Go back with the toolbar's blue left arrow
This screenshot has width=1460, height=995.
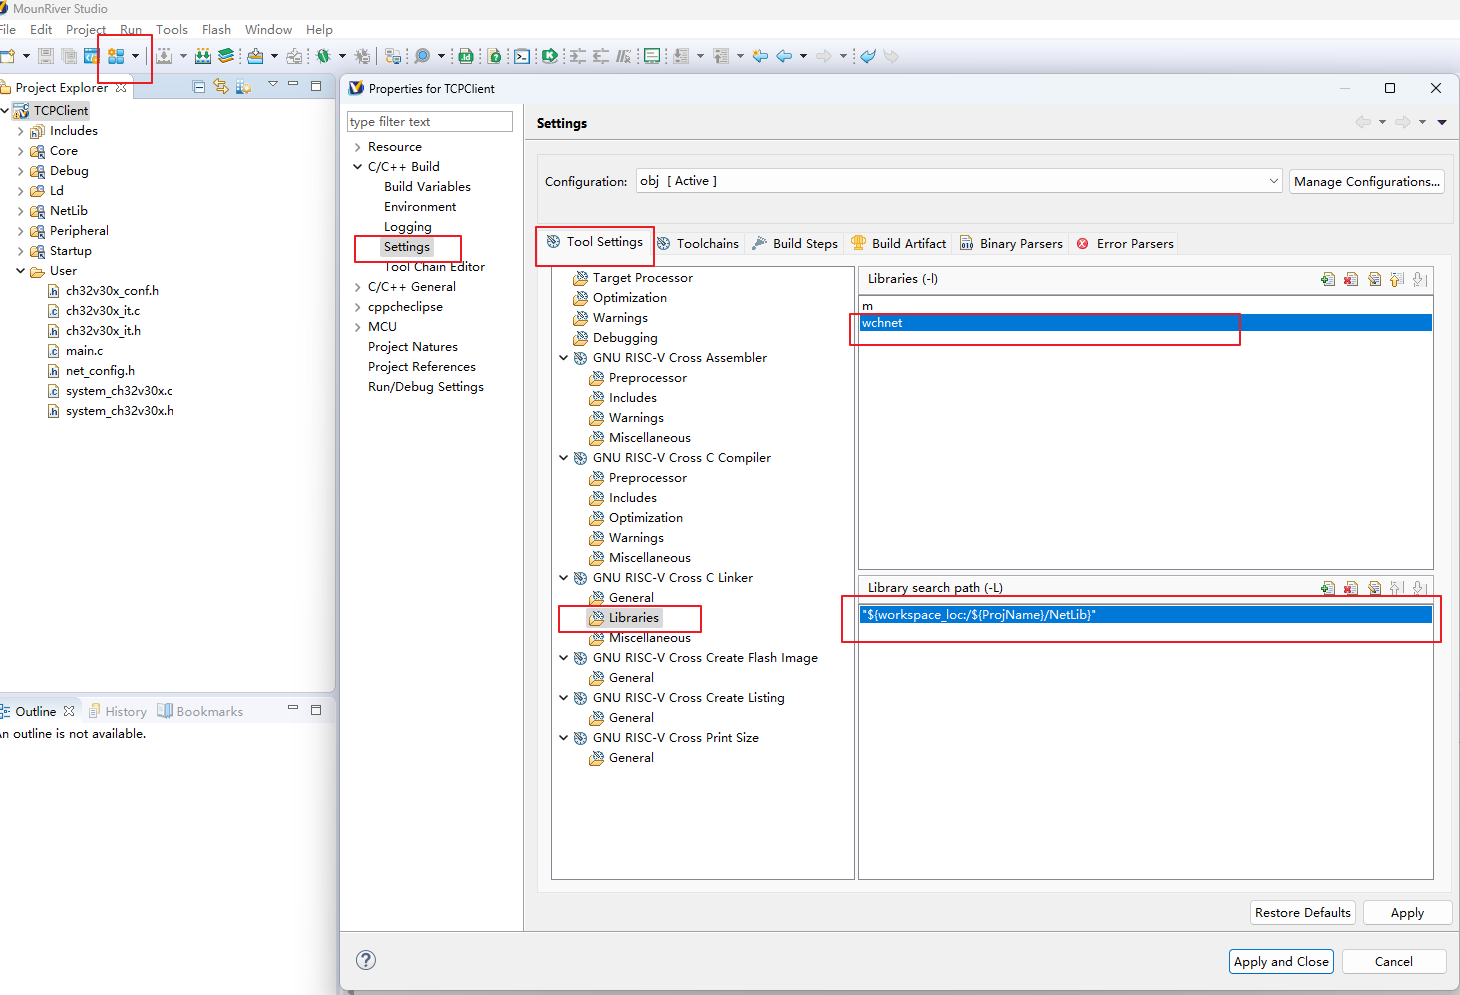[x=784, y=56]
